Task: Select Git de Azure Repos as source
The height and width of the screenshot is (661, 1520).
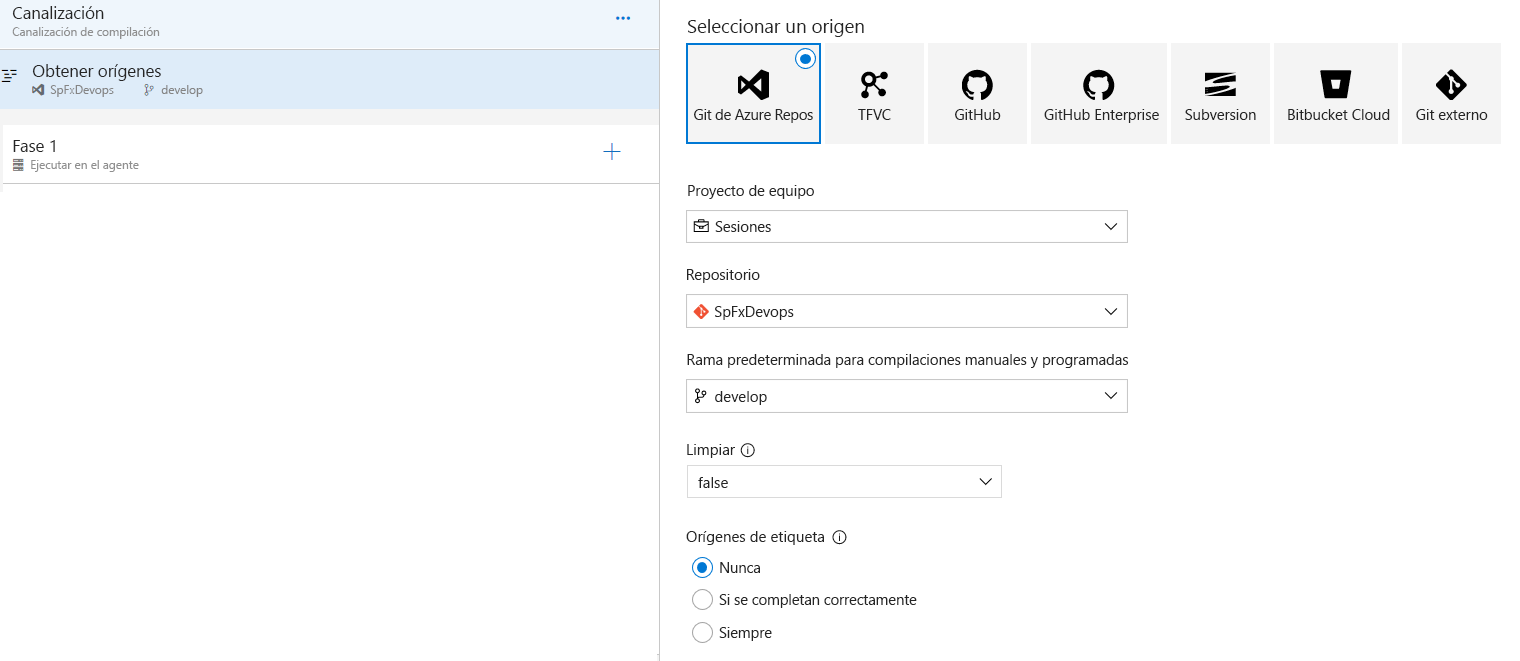Action: tap(753, 93)
